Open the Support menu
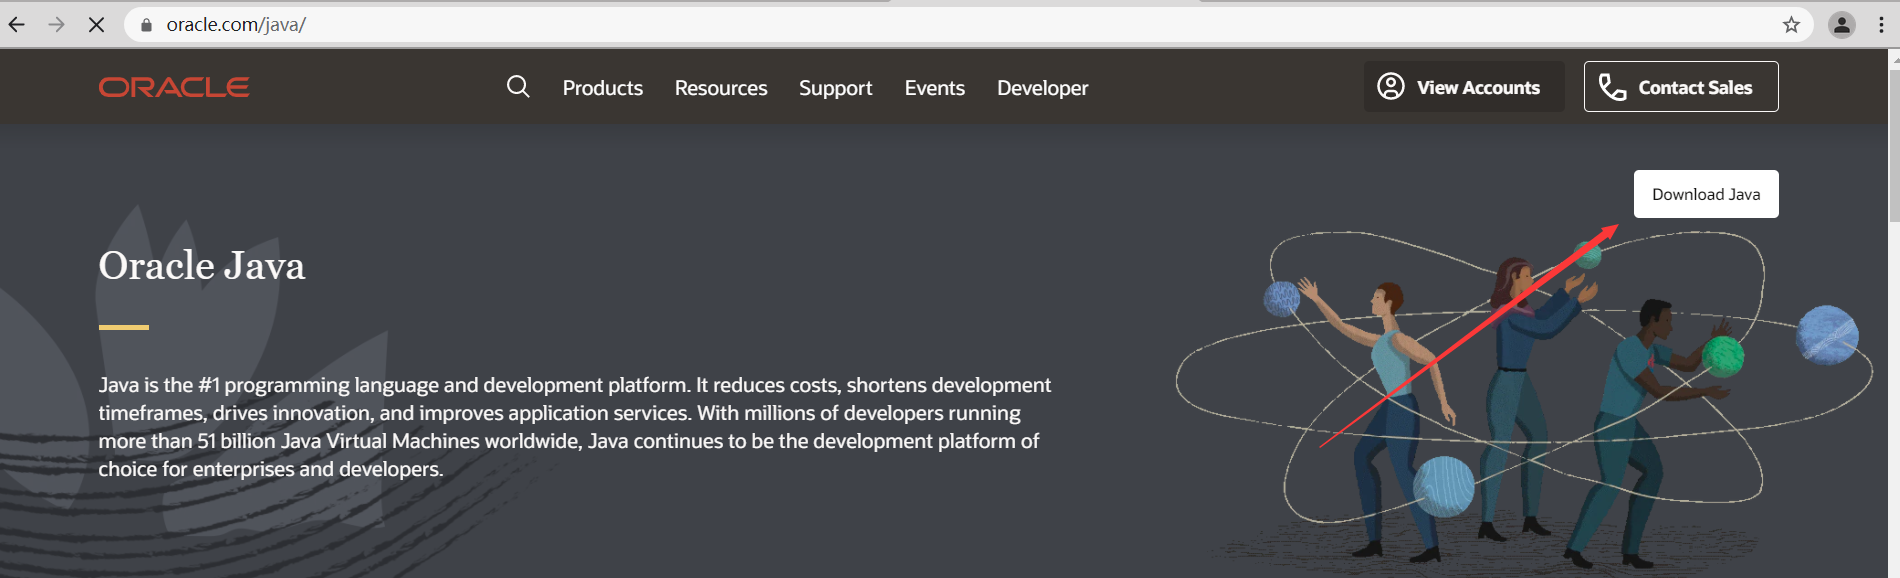 836,88
